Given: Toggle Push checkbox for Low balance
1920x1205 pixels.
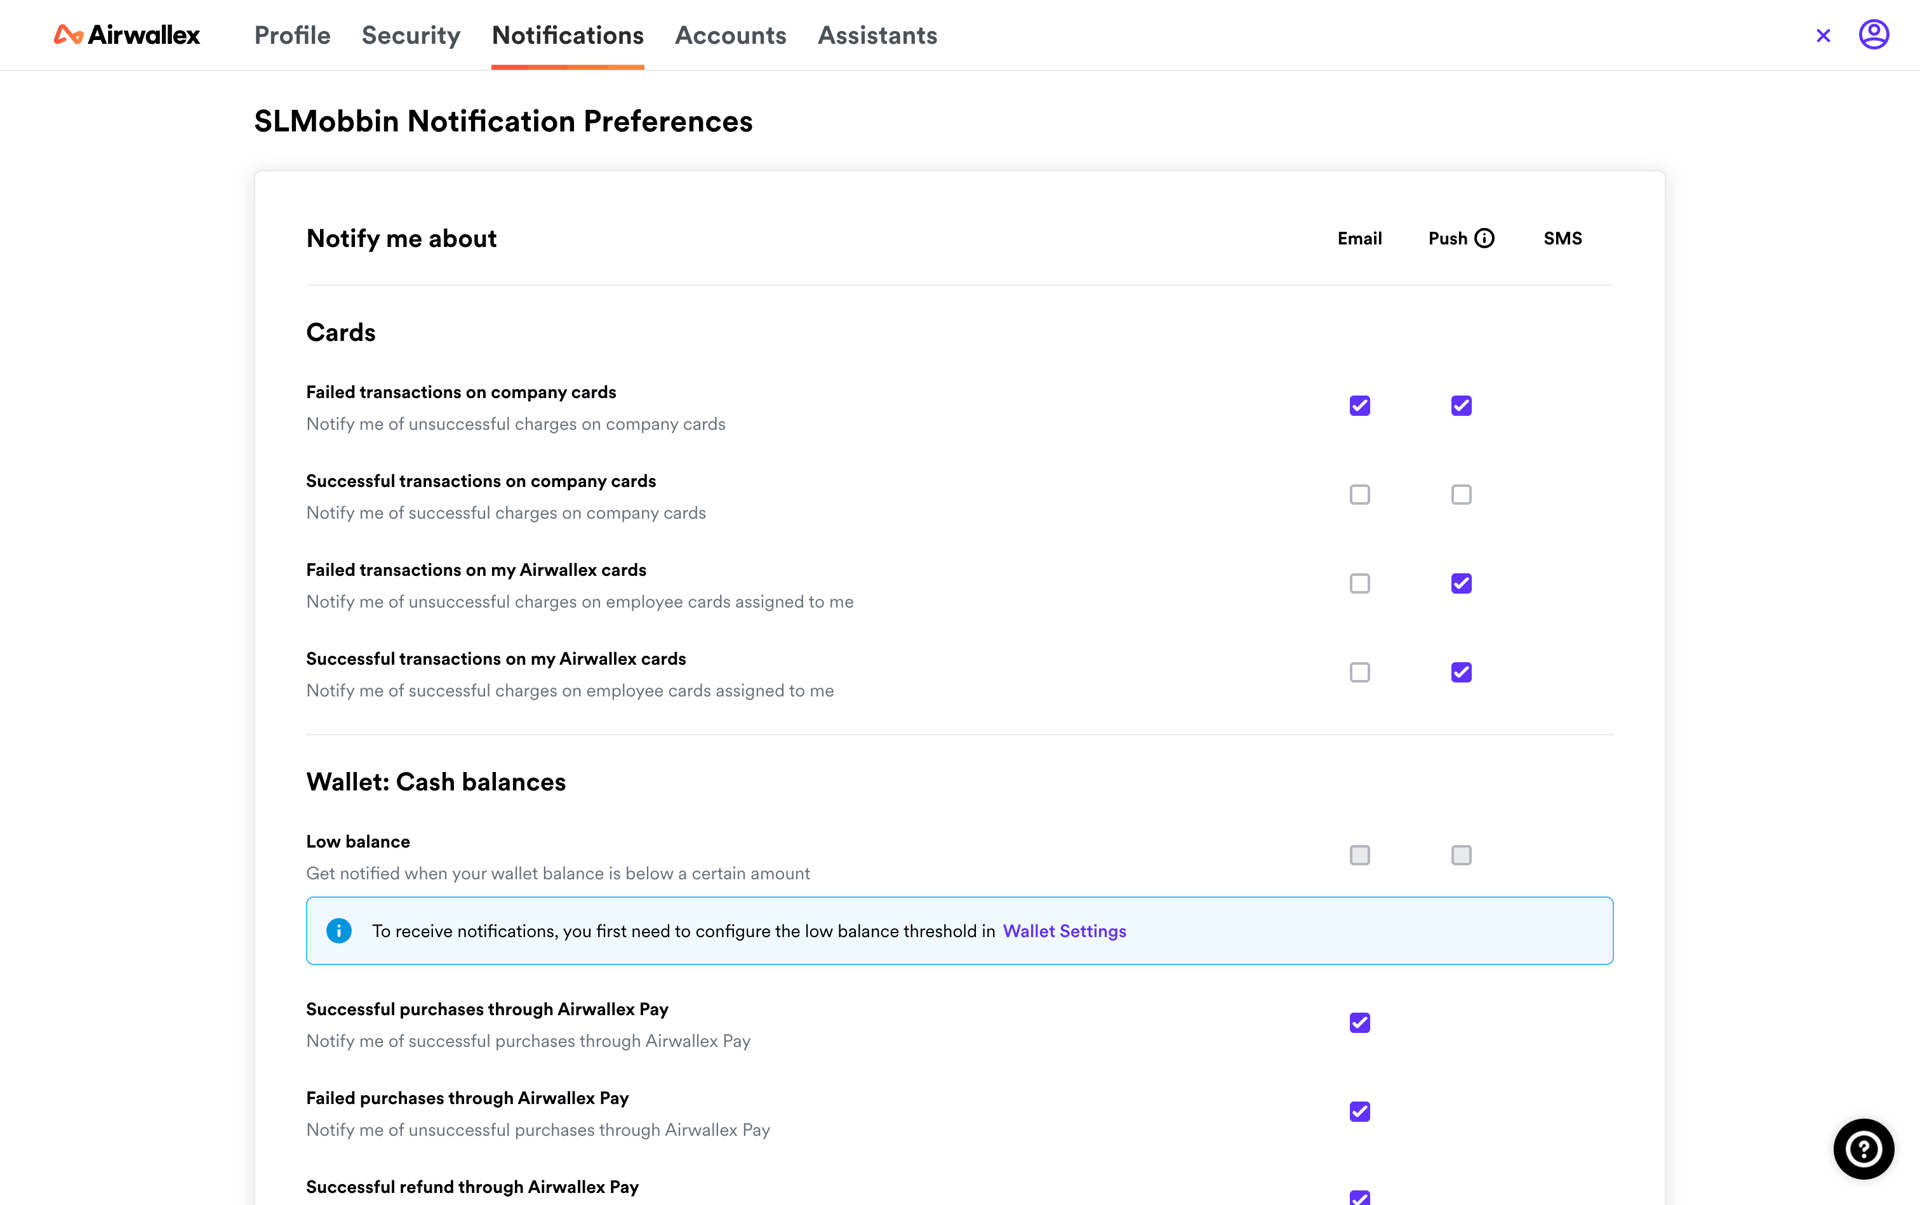Looking at the screenshot, I should (x=1461, y=855).
